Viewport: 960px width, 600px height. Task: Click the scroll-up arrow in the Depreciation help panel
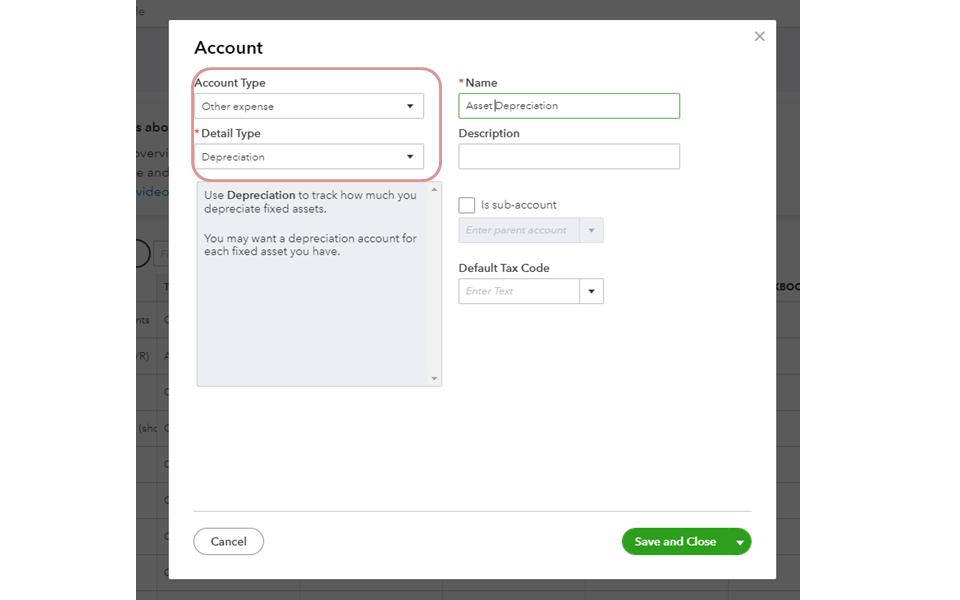pyautogui.click(x=434, y=189)
